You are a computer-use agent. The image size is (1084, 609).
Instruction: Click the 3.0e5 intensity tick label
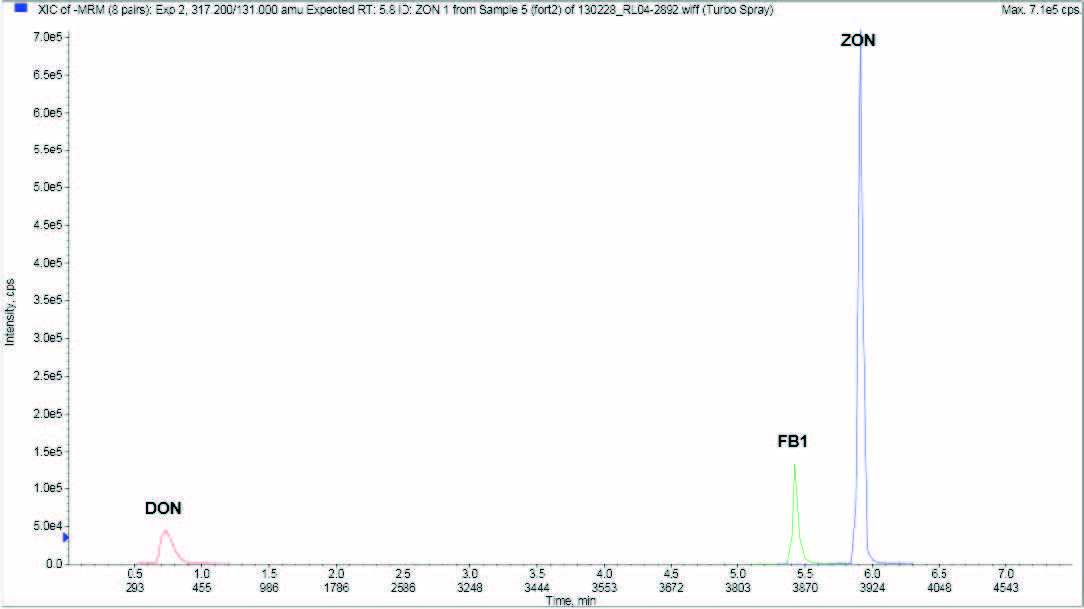pyautogui.click(x=47, y=338)
